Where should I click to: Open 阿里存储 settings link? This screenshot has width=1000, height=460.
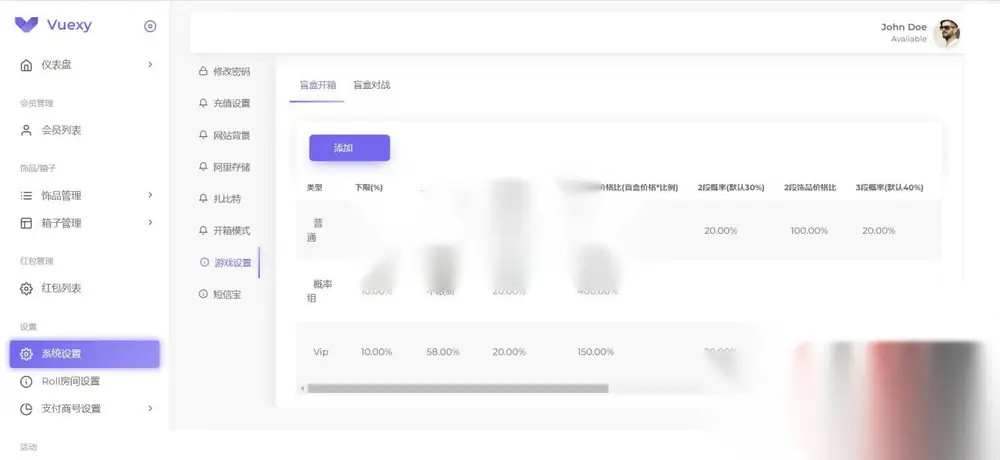click(232, 167)
